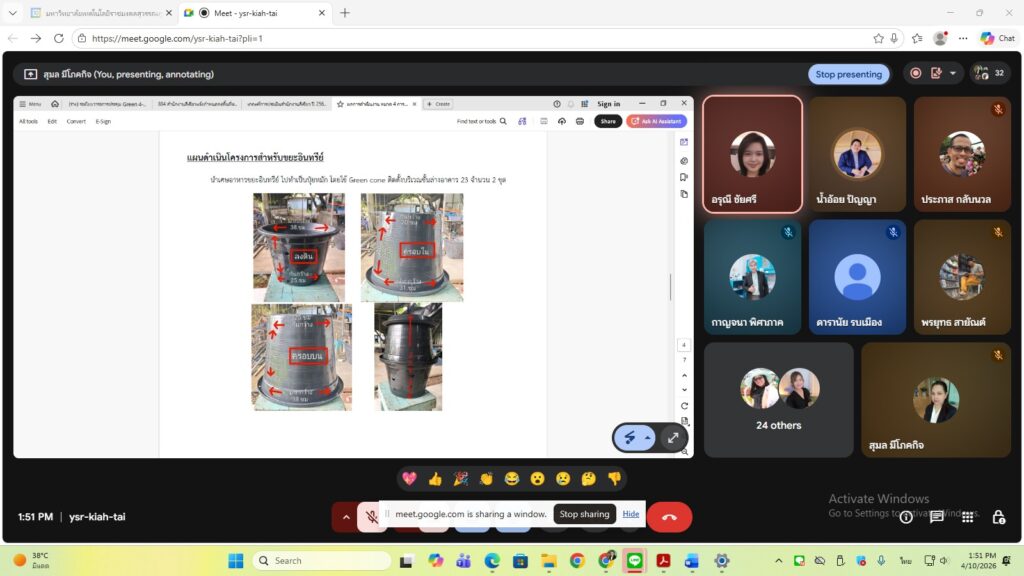Open the Meet activities grid icon

point(967,517)
